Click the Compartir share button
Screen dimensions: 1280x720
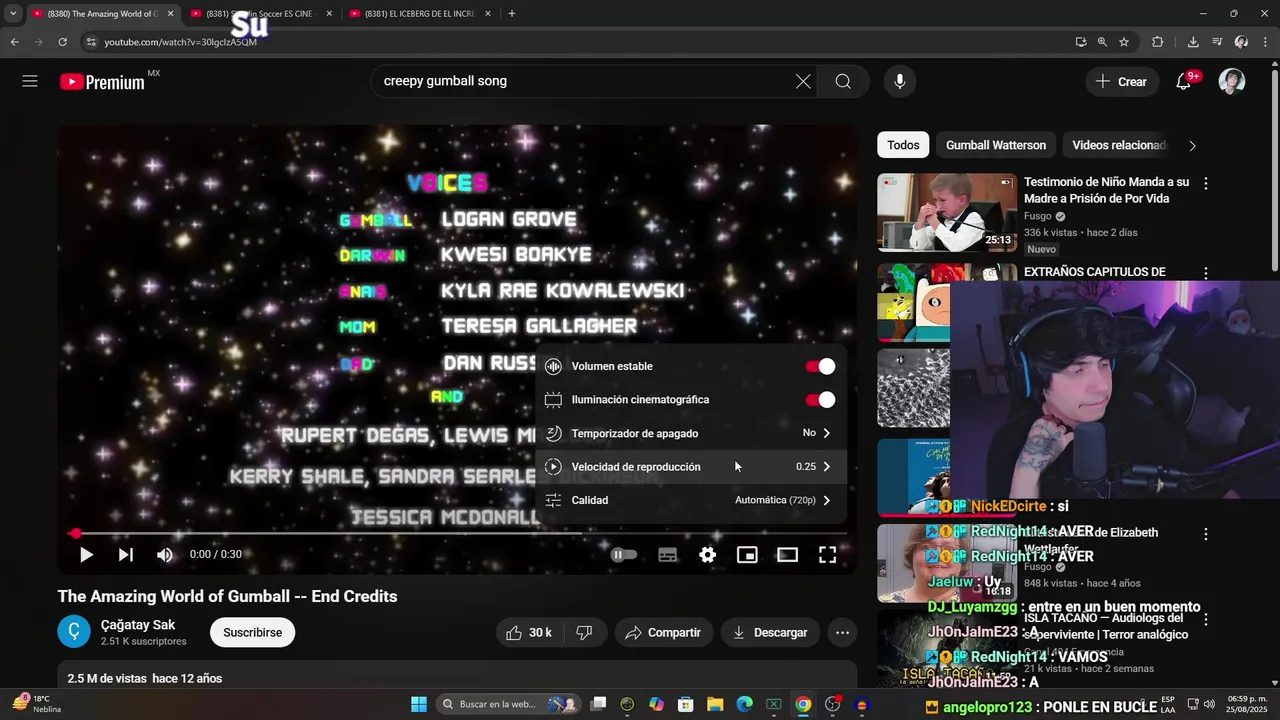pyautogui.click(x=663, y=632)
